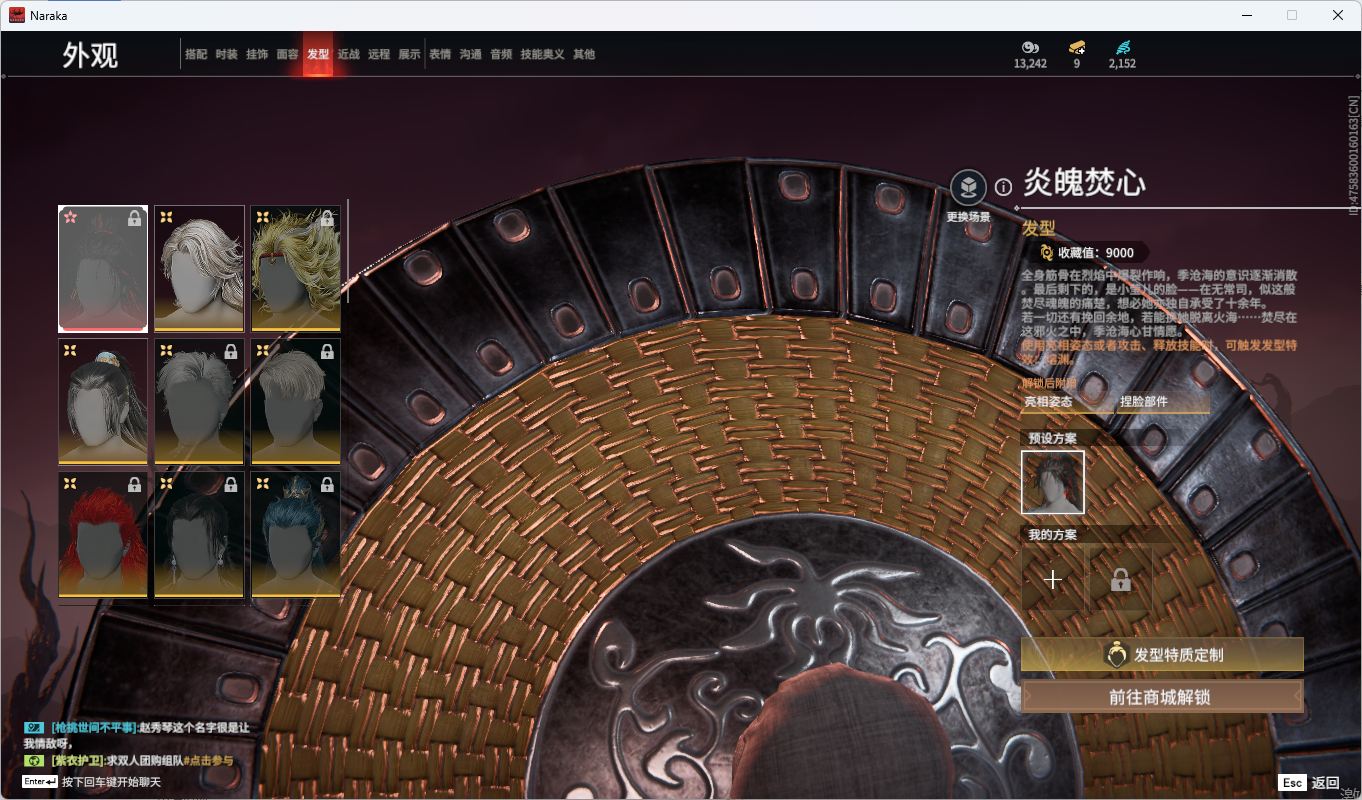Click the chat channel icon beside 紫衣护卫

click(33, 760)
